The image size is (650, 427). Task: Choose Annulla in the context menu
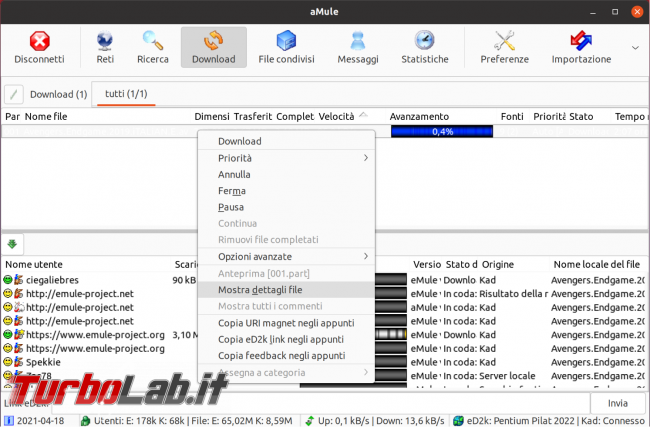click(286, 174)
